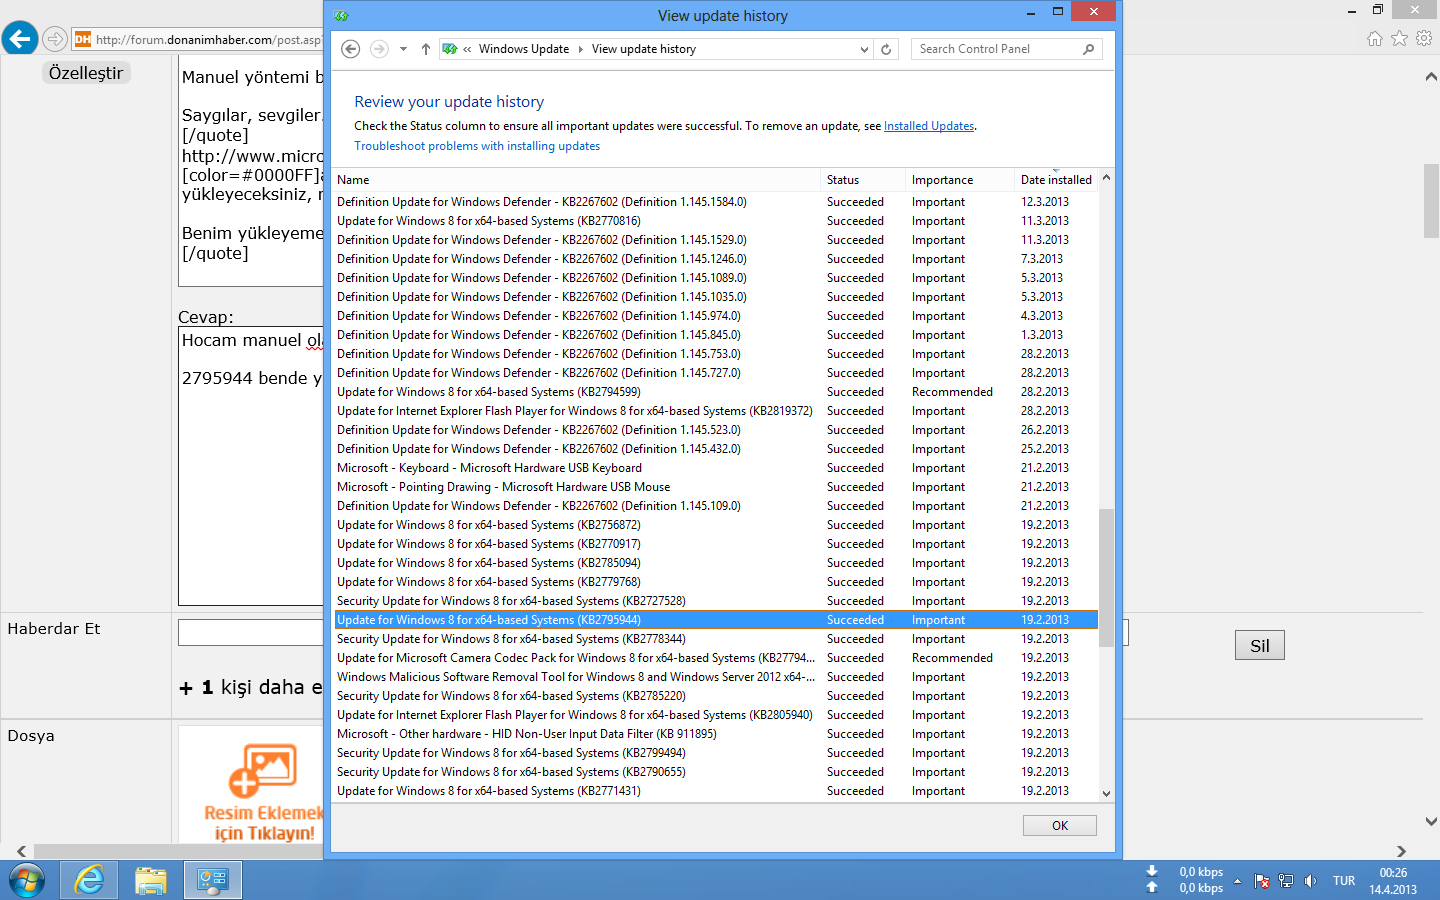This screenshot has height=900, width=1440.
Task: Click the OK button
Action: [x=1060, y=826]
